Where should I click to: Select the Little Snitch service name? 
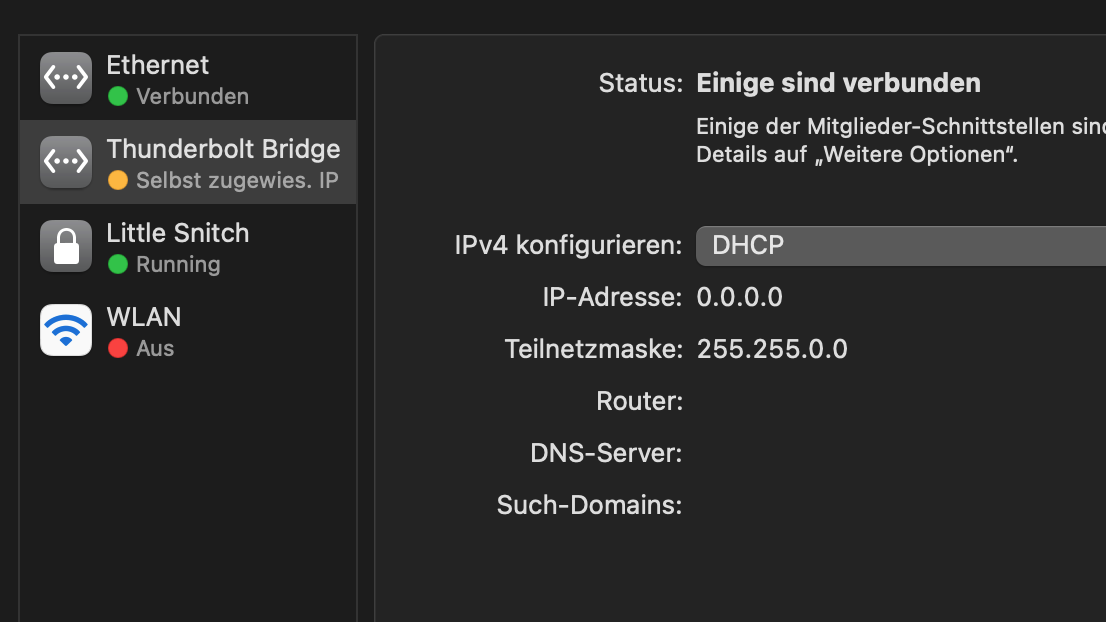coord(178,233)
